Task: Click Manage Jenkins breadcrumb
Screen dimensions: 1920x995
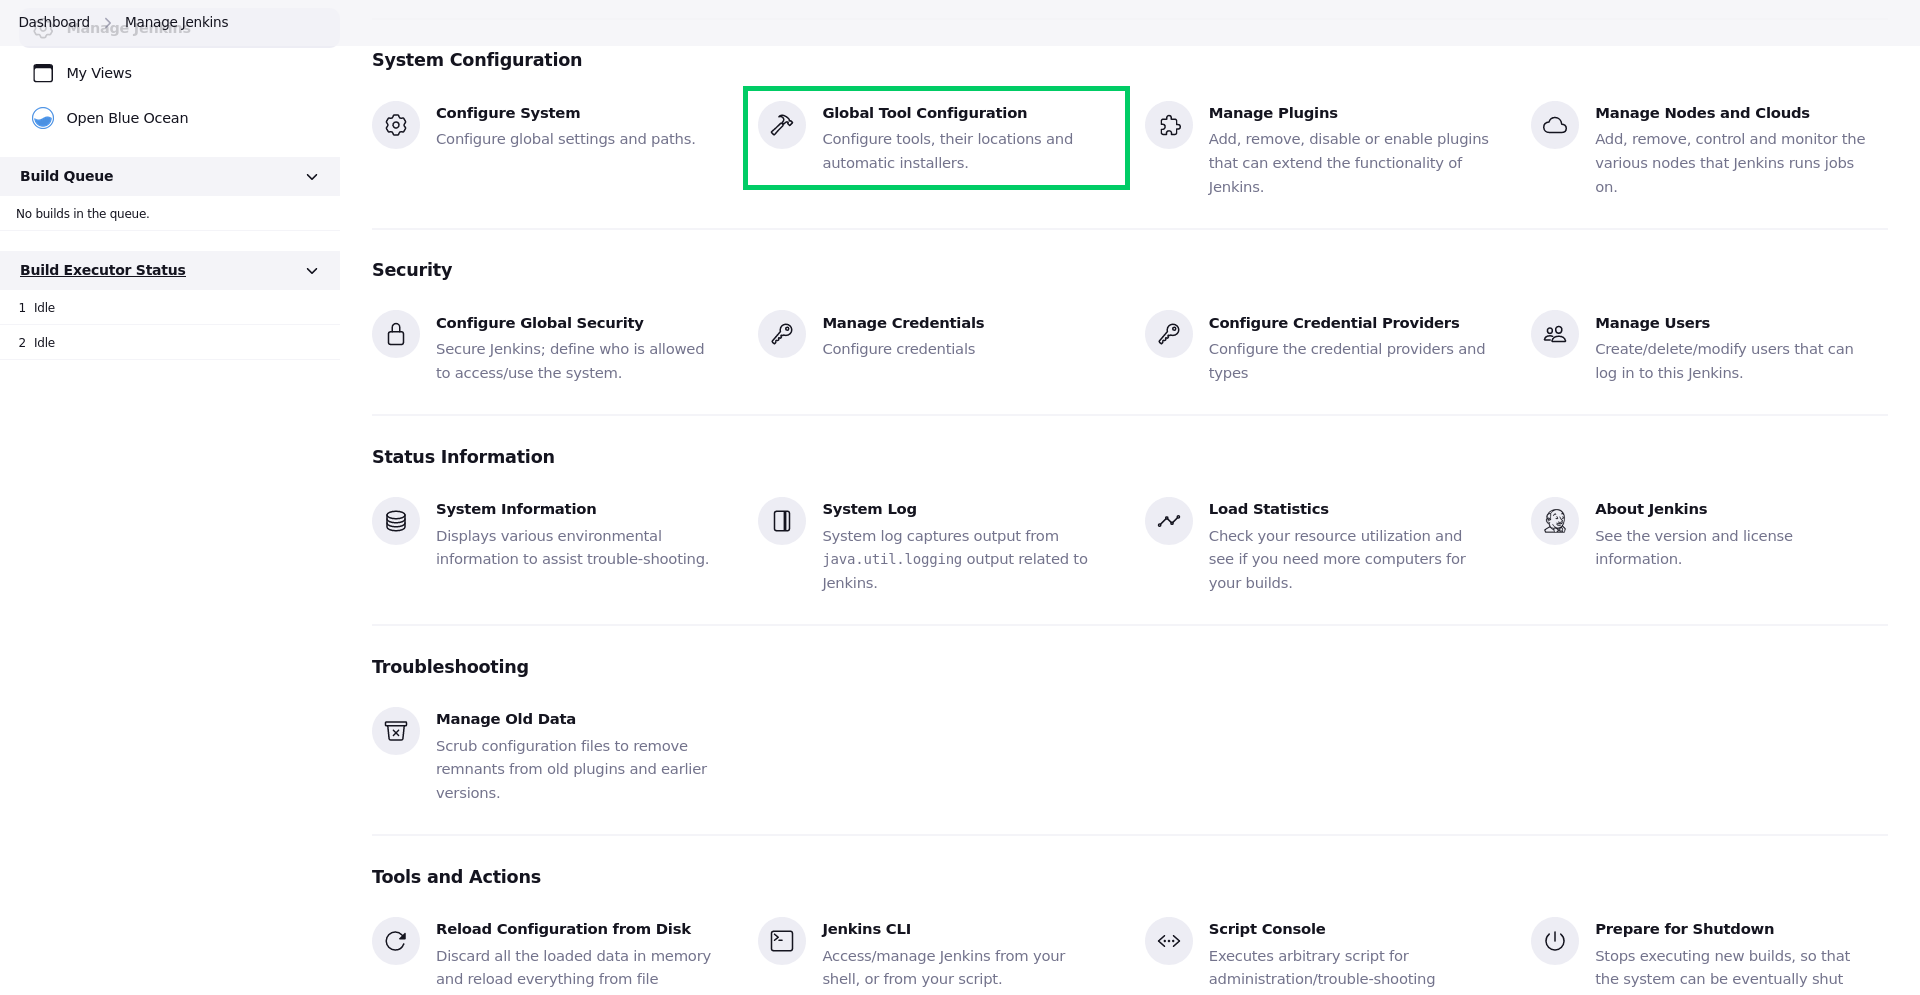Action: (176, 22)
